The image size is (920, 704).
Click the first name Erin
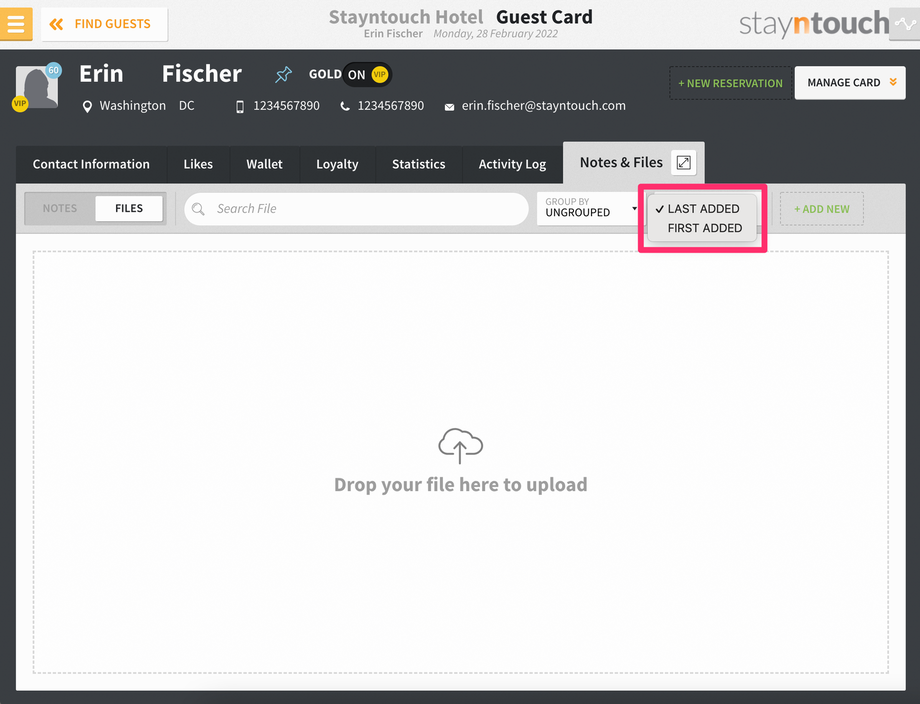(x=101, y=74)
